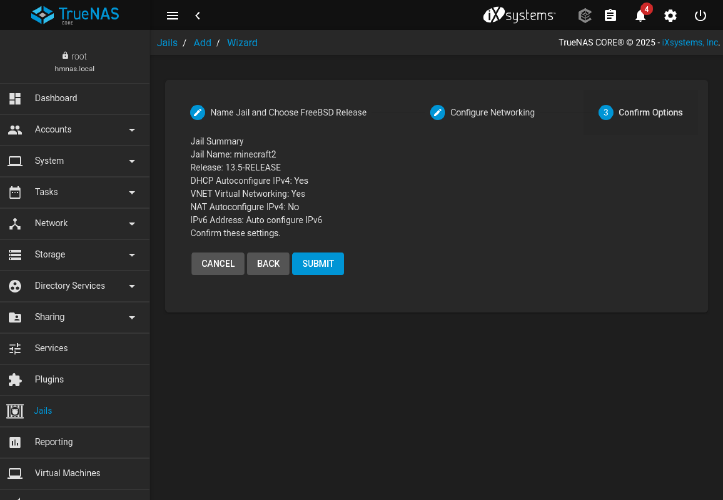Expand the Directory Services menu arrow

click(x=132, y=286)
